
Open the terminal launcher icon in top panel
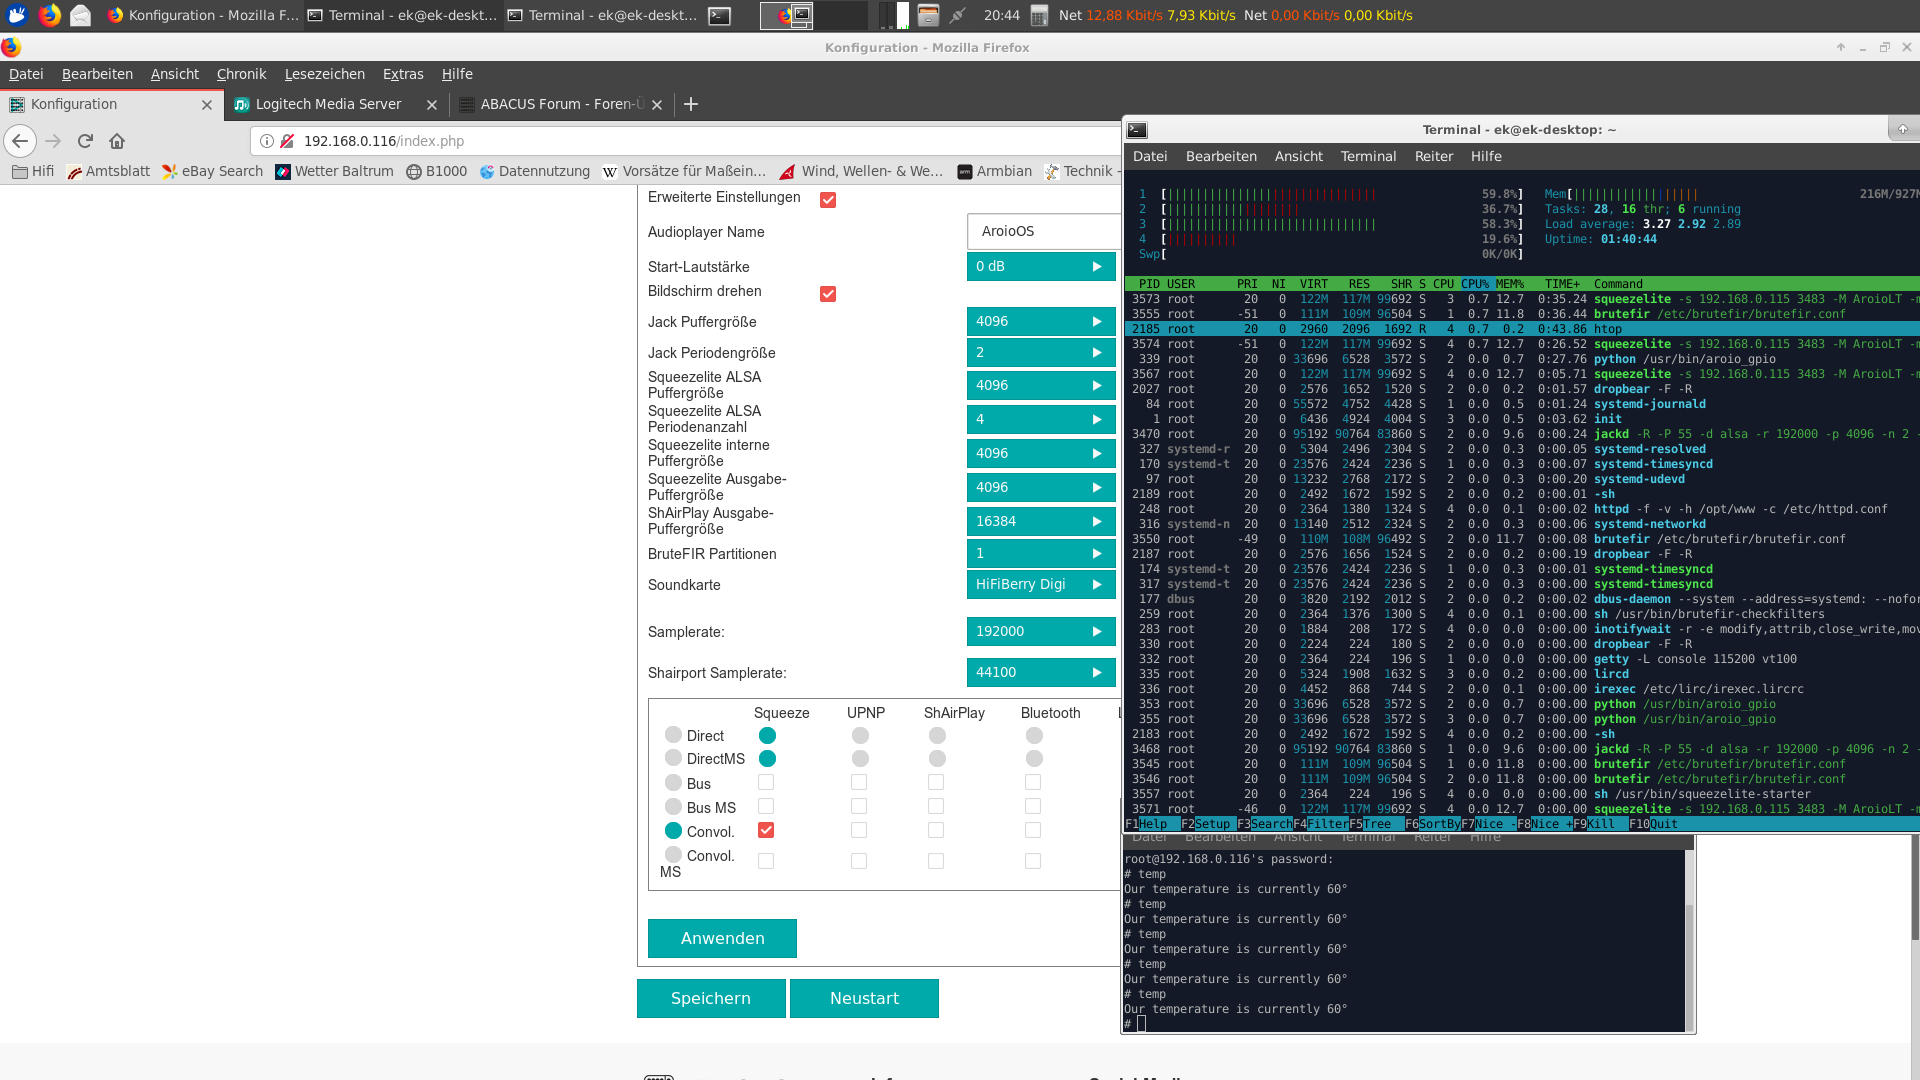(719, 15)
